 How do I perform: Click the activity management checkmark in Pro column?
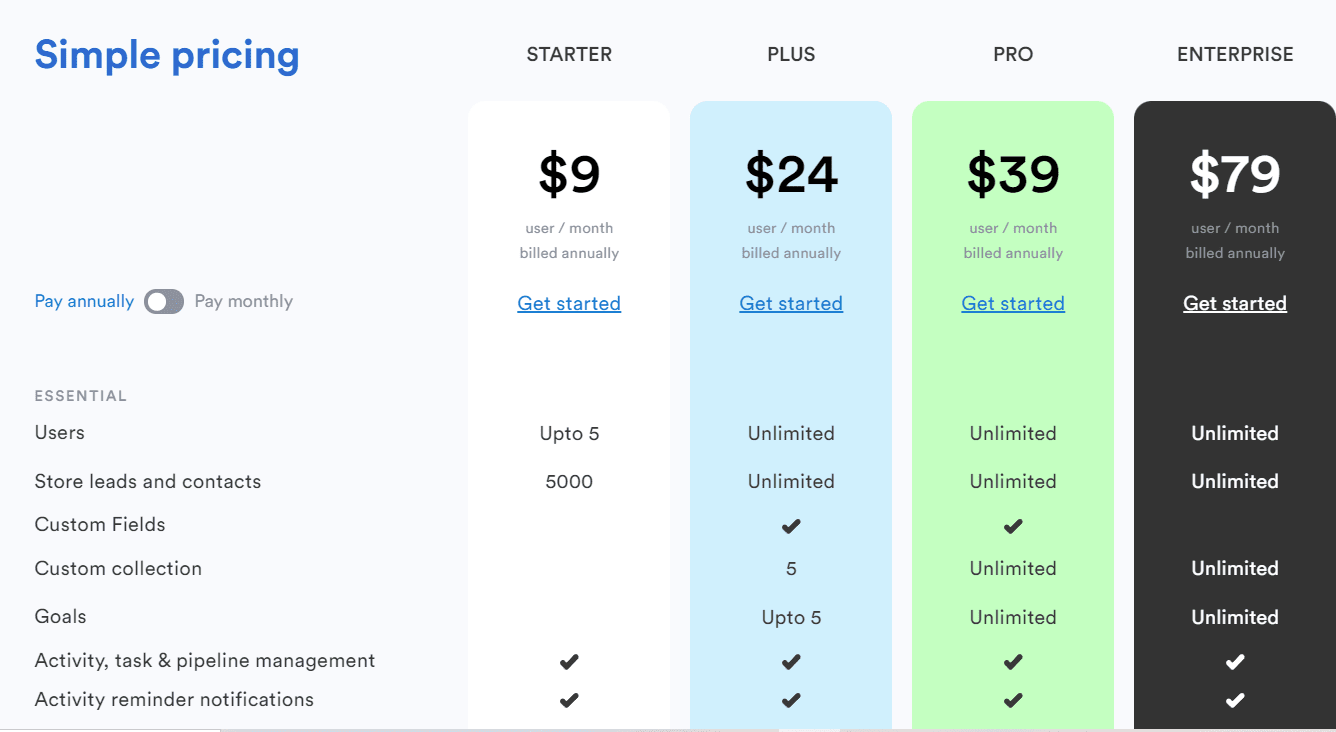[1013, 661]
